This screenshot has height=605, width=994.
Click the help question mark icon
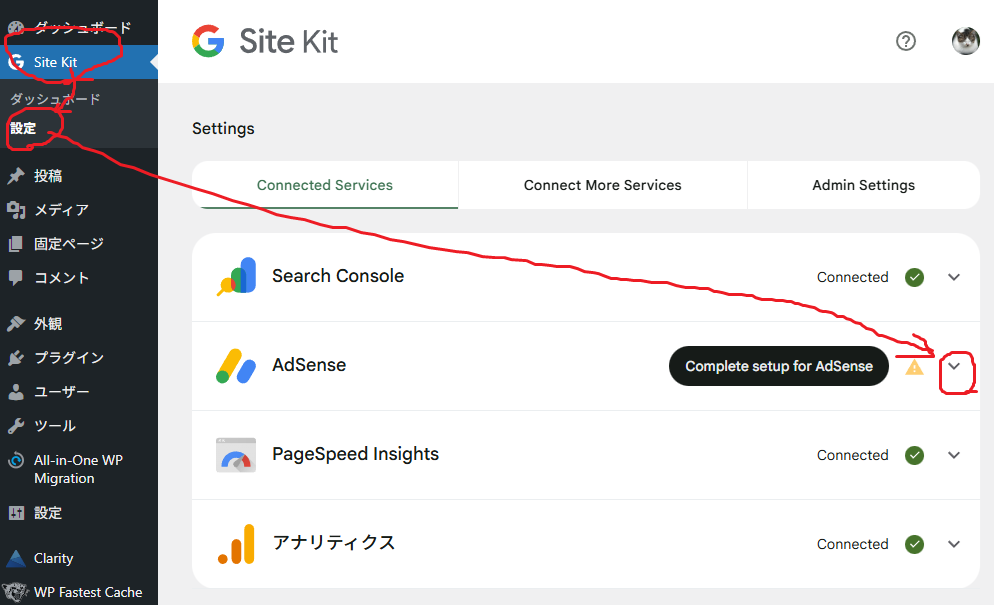click(906, 41)
